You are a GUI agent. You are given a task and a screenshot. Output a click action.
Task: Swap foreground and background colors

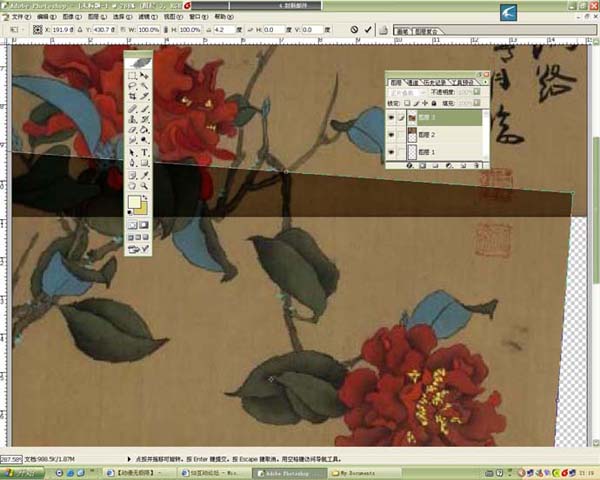pos(145,198)
